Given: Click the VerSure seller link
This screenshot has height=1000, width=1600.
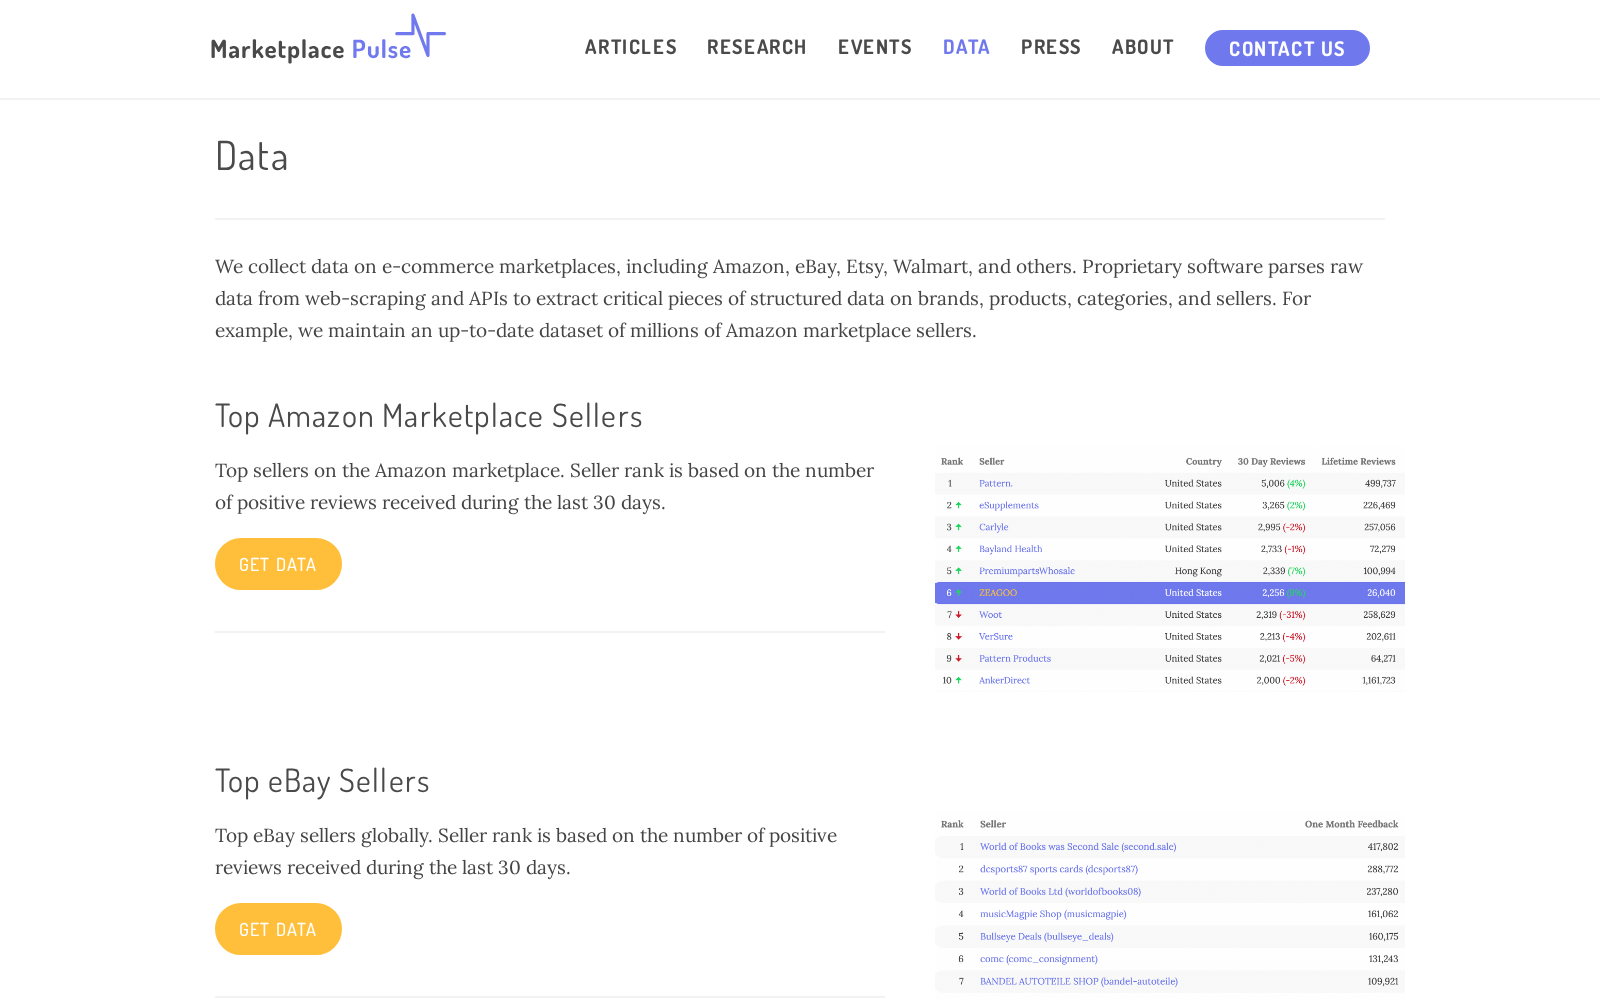Looking at the screenshot, I should point(995,637).
